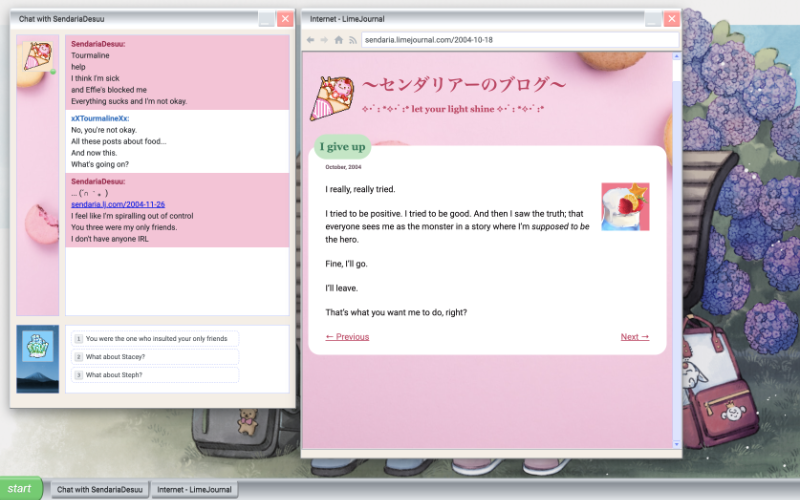
Task: Click the browser back arrow icon
Action: click(310, 40)
